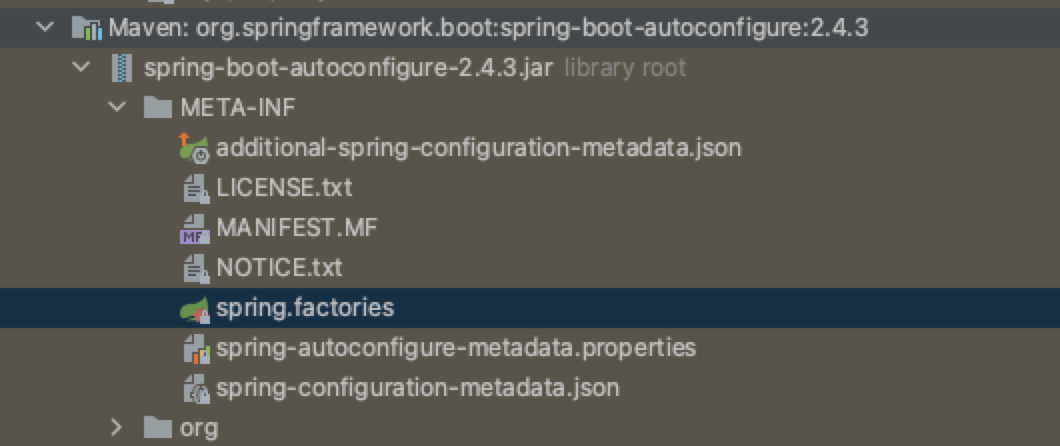This screenshot has height=446, width=1060.
Task: Click the additional-spring-configuration-metadata.json file icon
Action: point(194,148)
